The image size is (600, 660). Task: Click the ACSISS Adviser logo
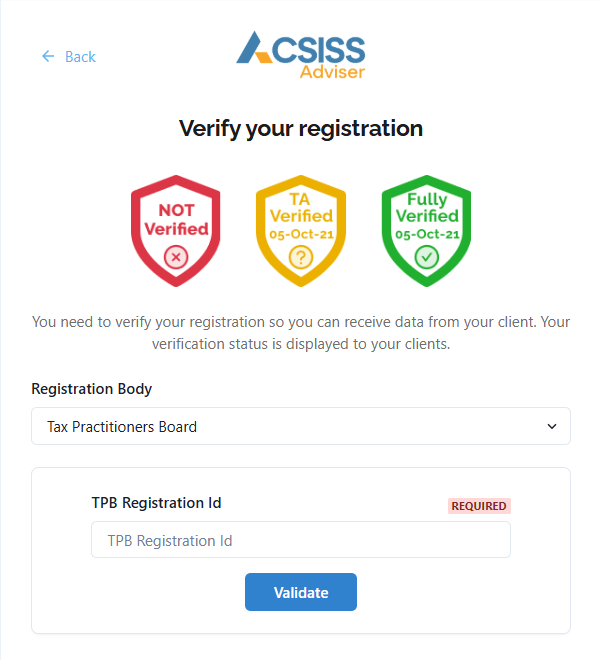click(x=301, y=55)
